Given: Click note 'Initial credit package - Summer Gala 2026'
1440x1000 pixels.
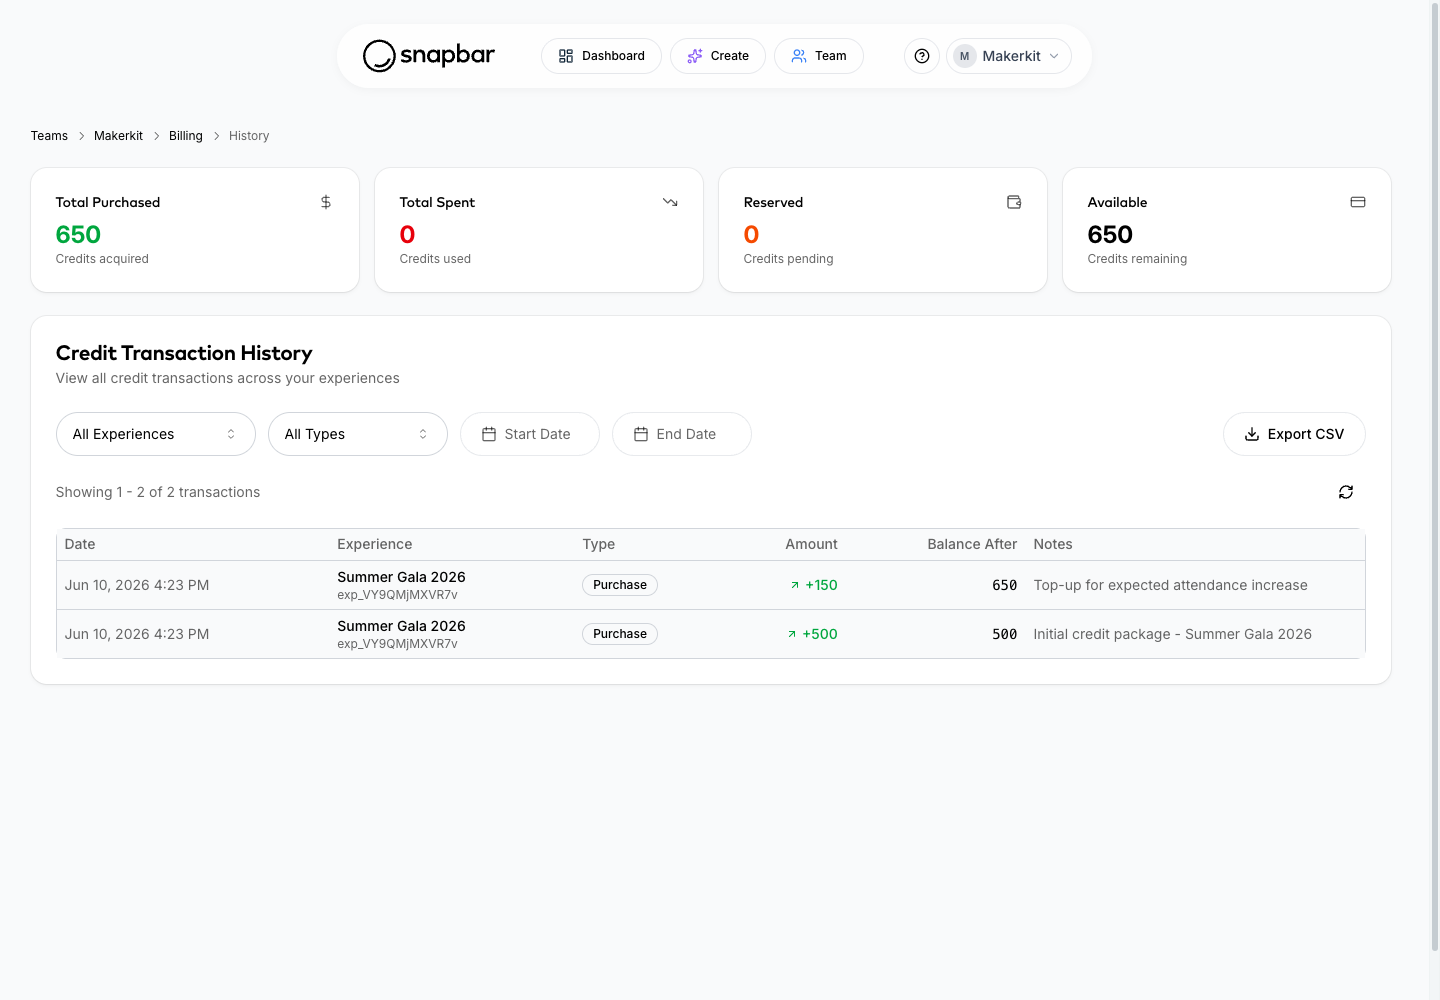Looking at the screenshot, I should pos(1172,634).
